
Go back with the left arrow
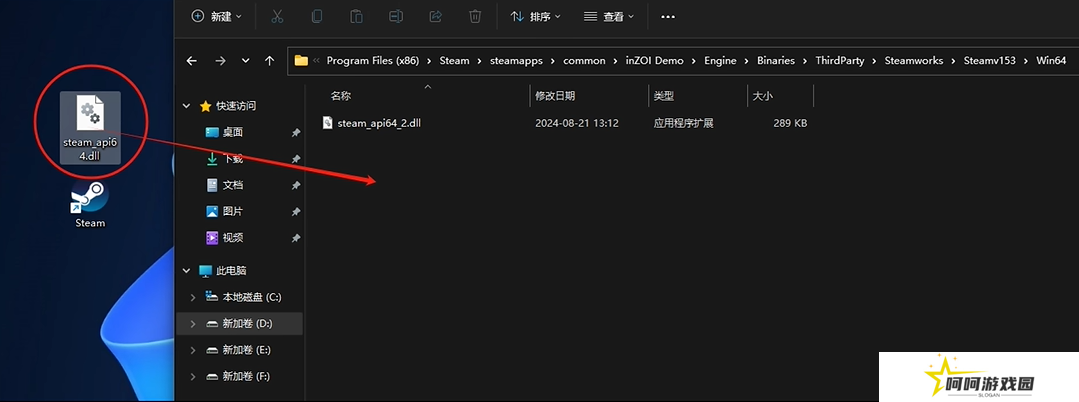[192, 61]
